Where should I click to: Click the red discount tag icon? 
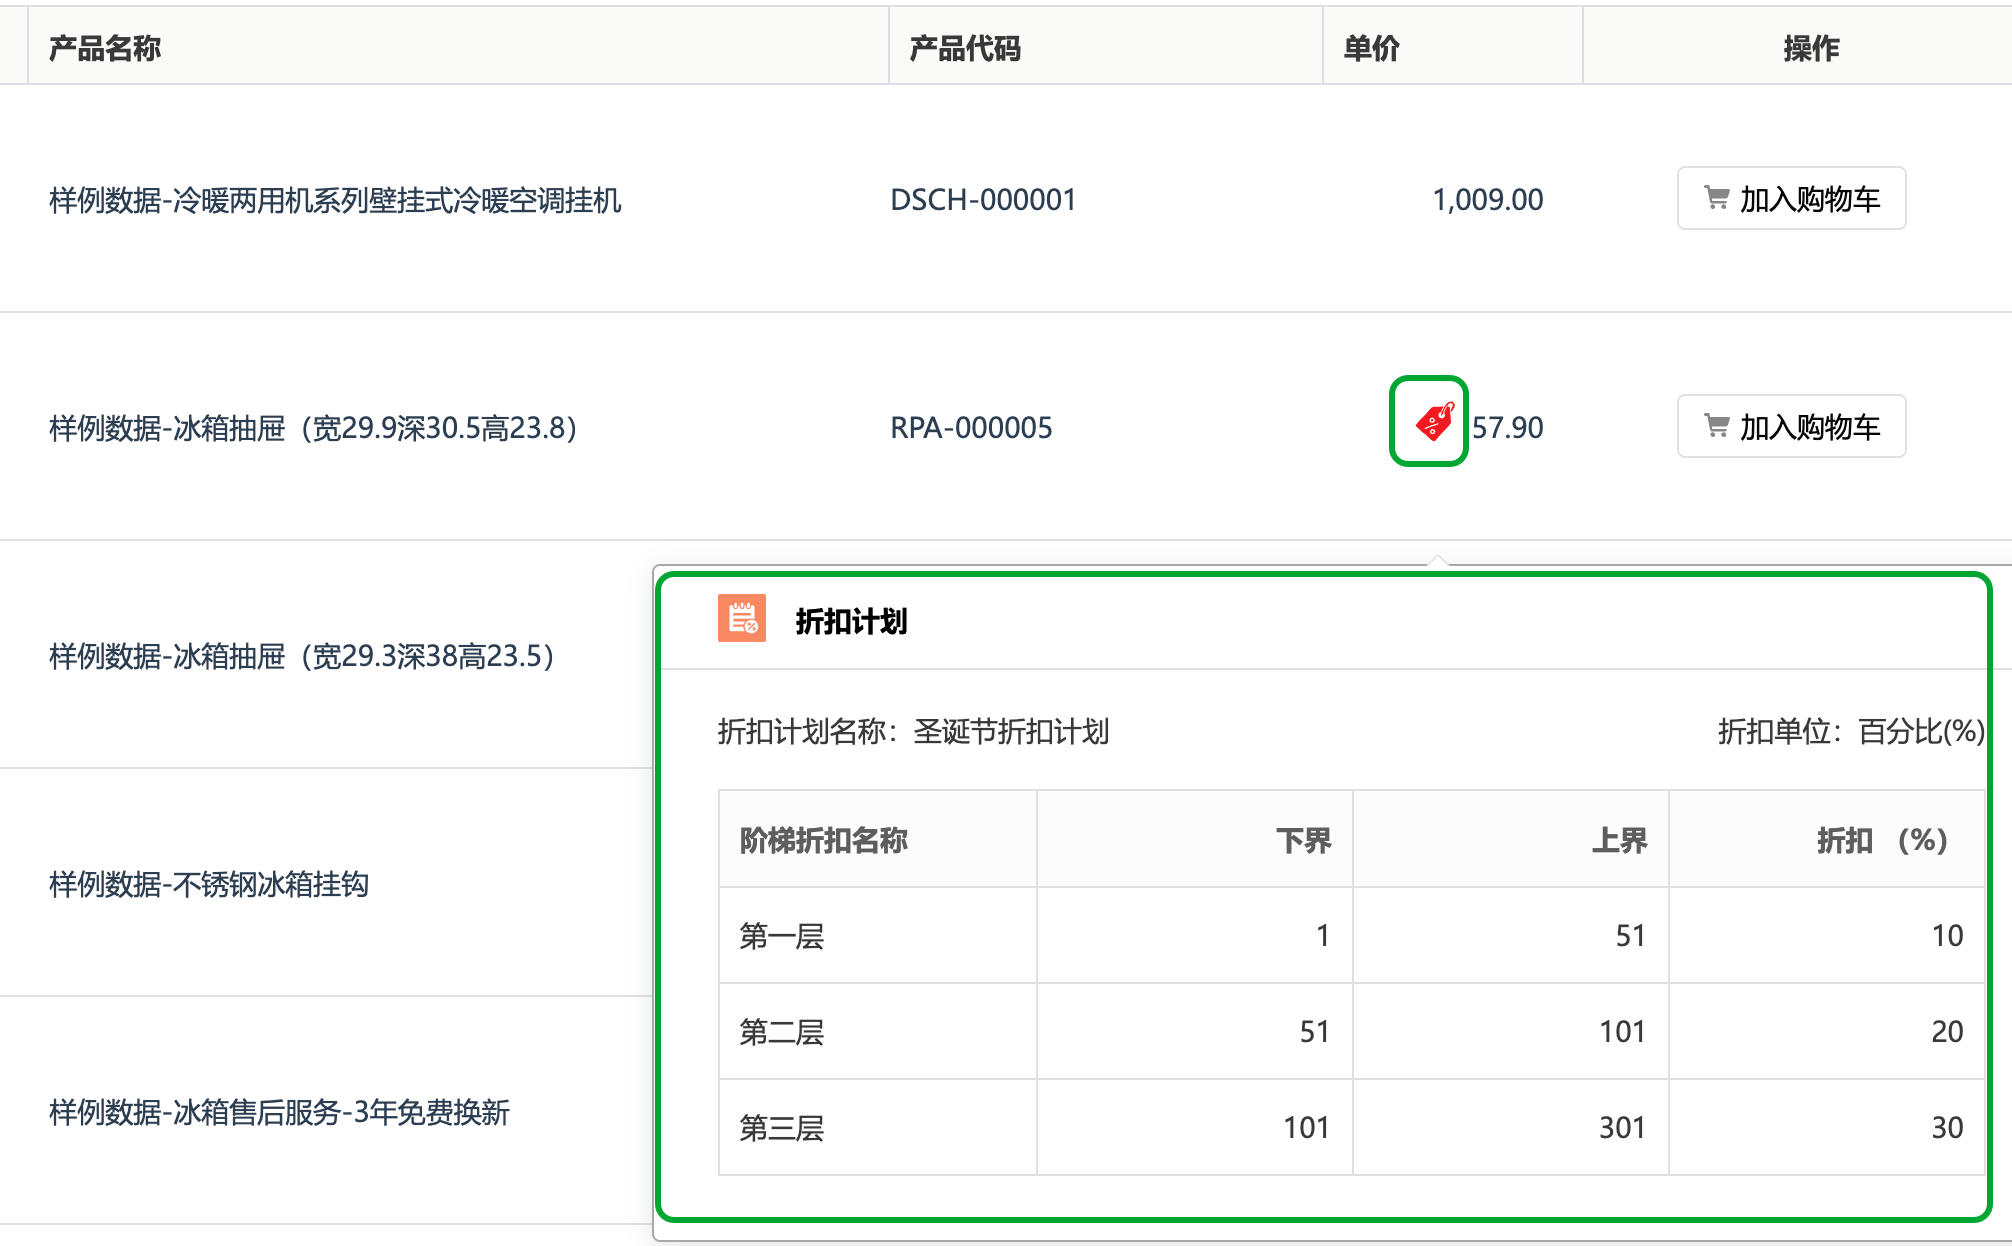(x=1433, y=422)
